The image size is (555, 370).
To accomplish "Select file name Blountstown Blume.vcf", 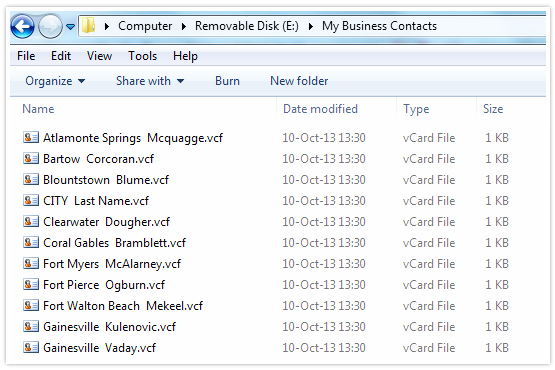I will point(106,180).
